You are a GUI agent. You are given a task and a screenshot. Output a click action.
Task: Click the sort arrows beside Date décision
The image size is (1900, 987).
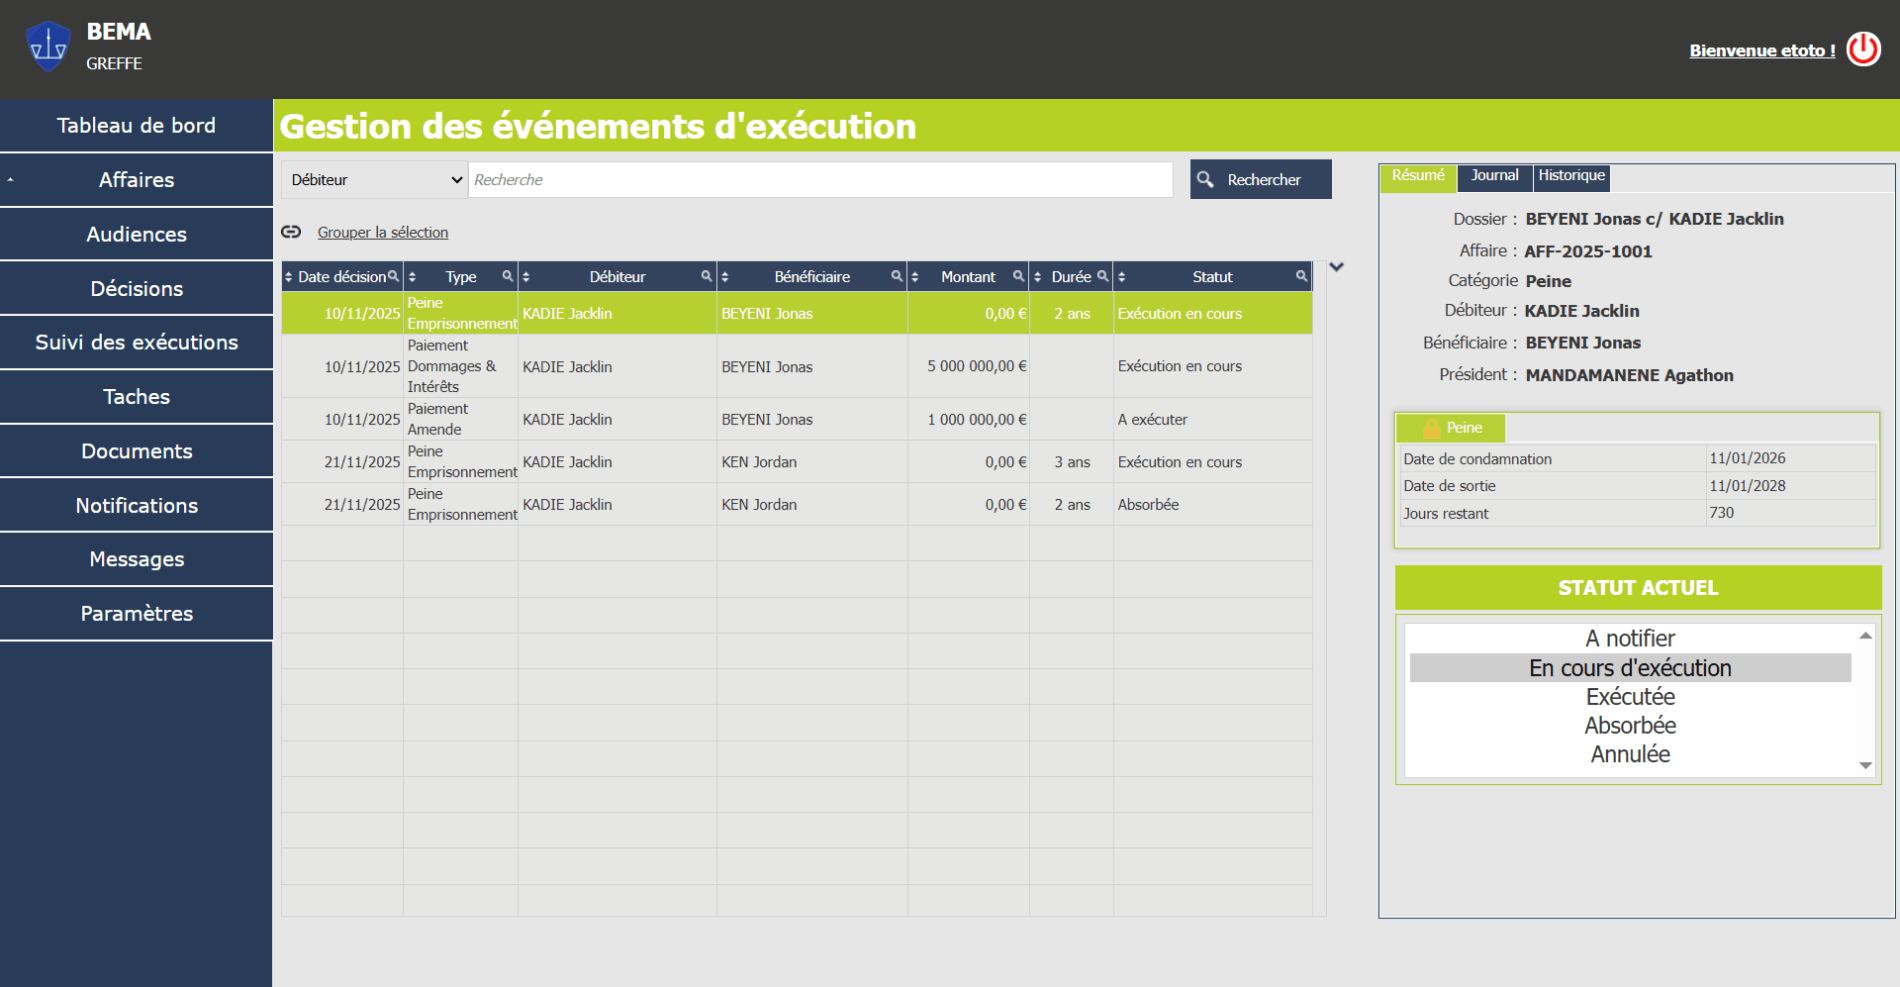pyautogui.click(x=289, y=277)
